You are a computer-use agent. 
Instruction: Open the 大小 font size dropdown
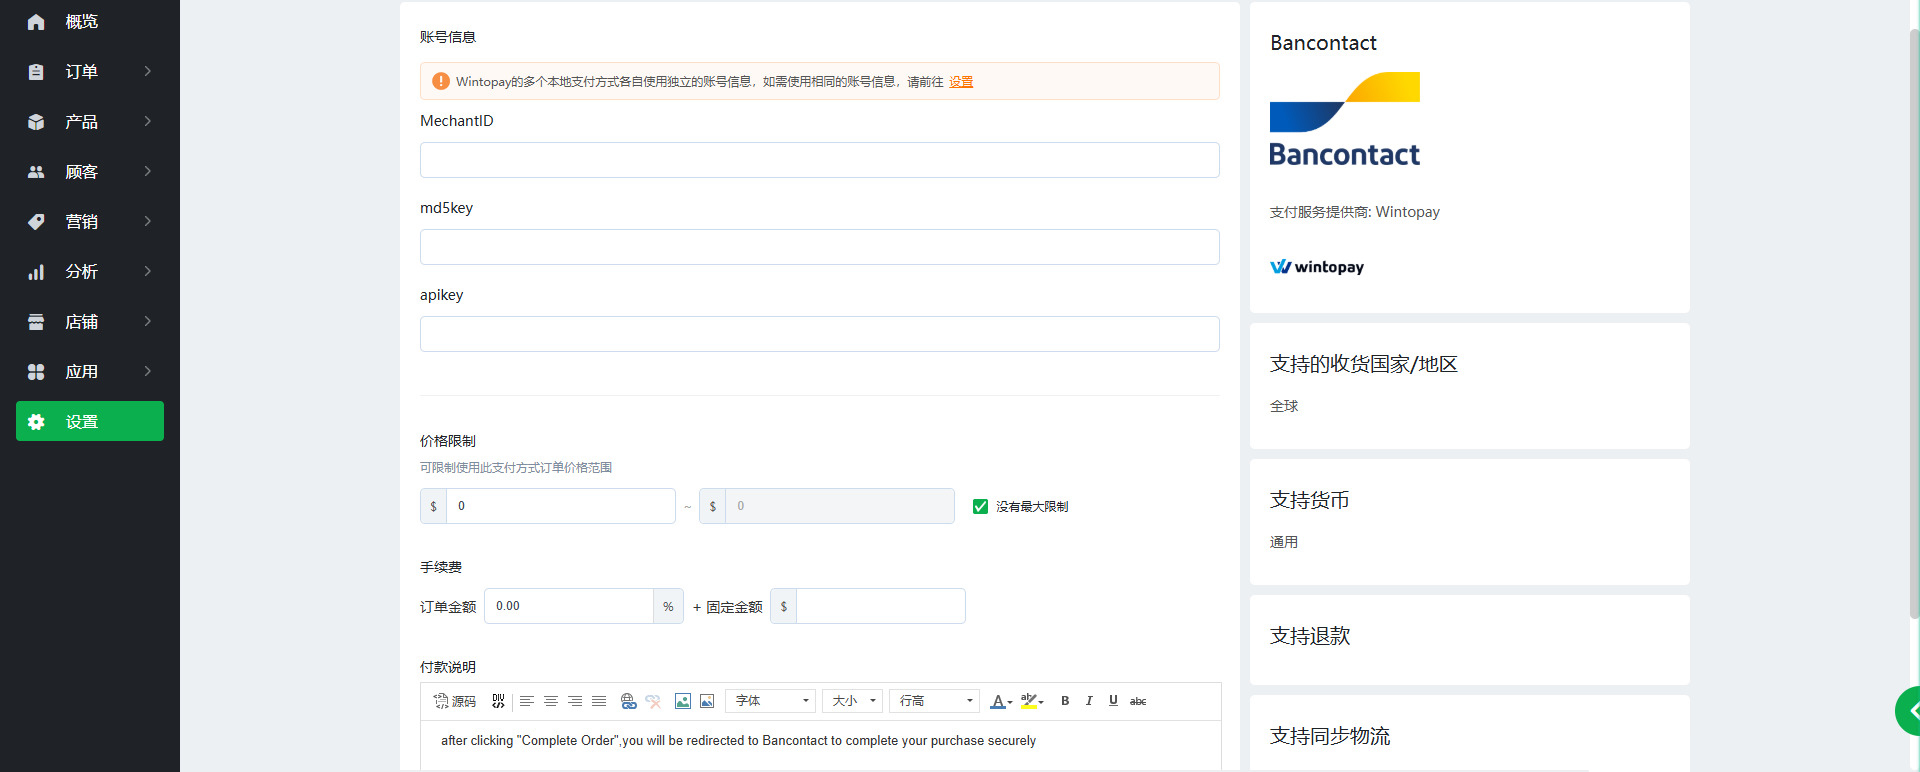(x=853, y=701)
